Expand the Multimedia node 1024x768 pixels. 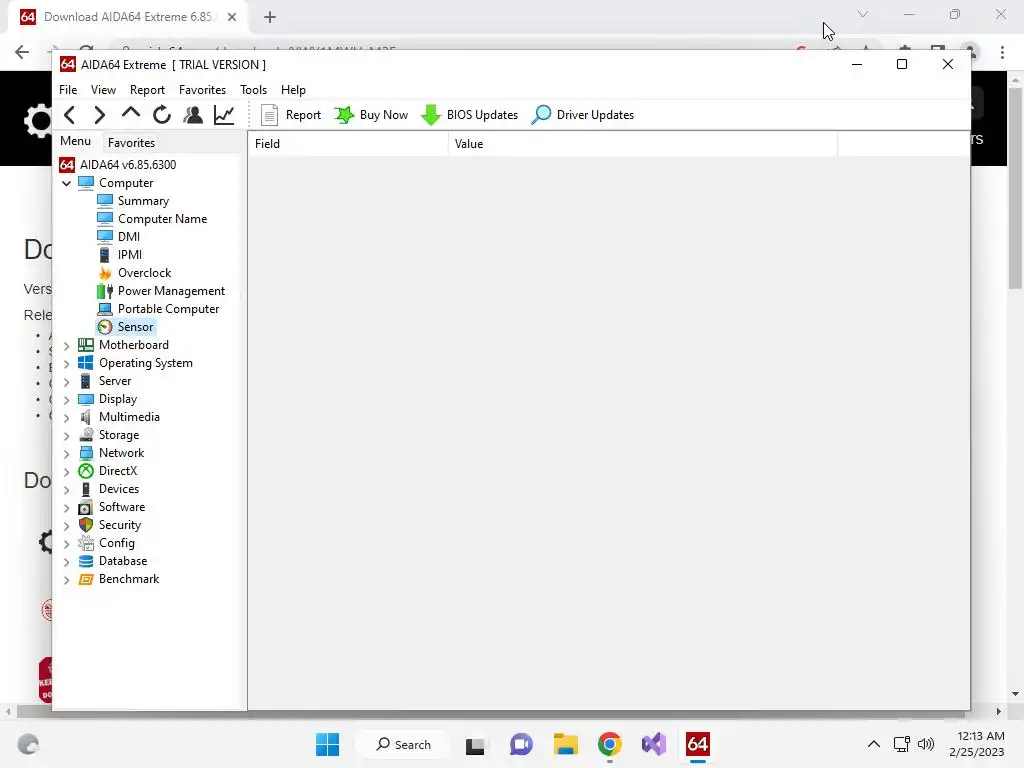coord(66,417)
